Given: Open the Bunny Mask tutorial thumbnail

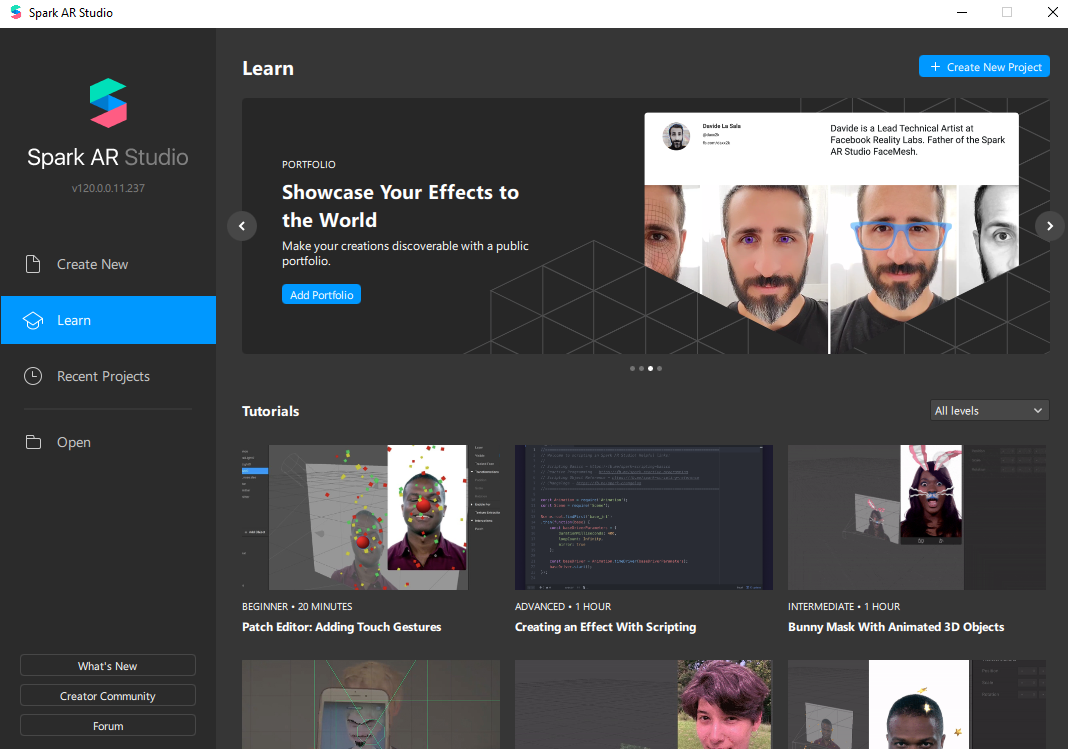Looking at the screenshot, I should click(917, 517).
